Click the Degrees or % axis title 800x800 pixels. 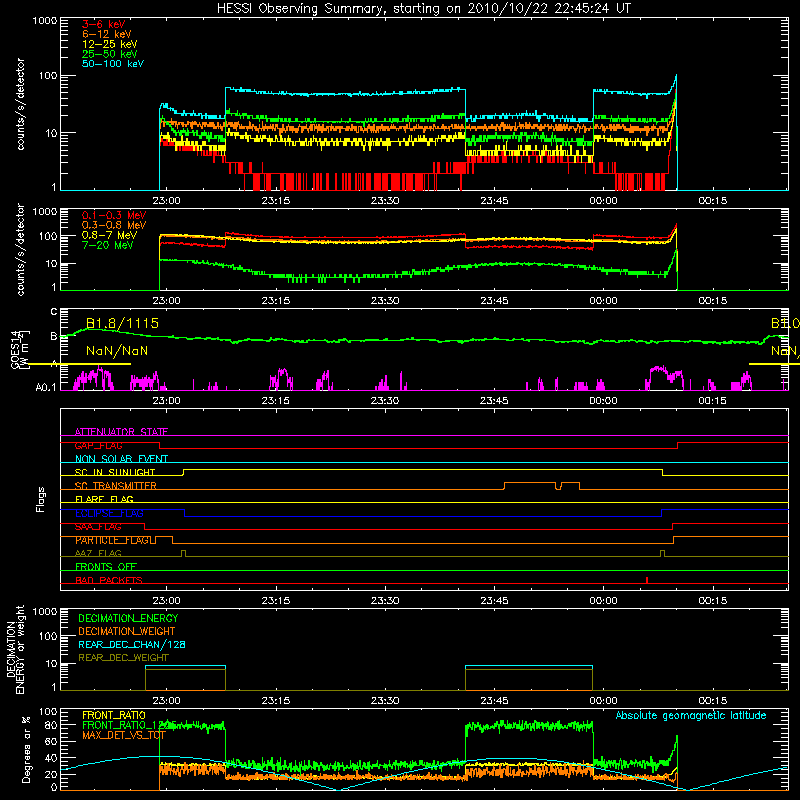[x=26, y=750]
